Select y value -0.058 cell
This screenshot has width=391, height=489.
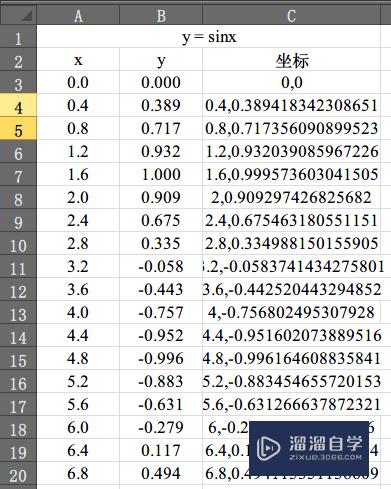(x=161, y=266)
